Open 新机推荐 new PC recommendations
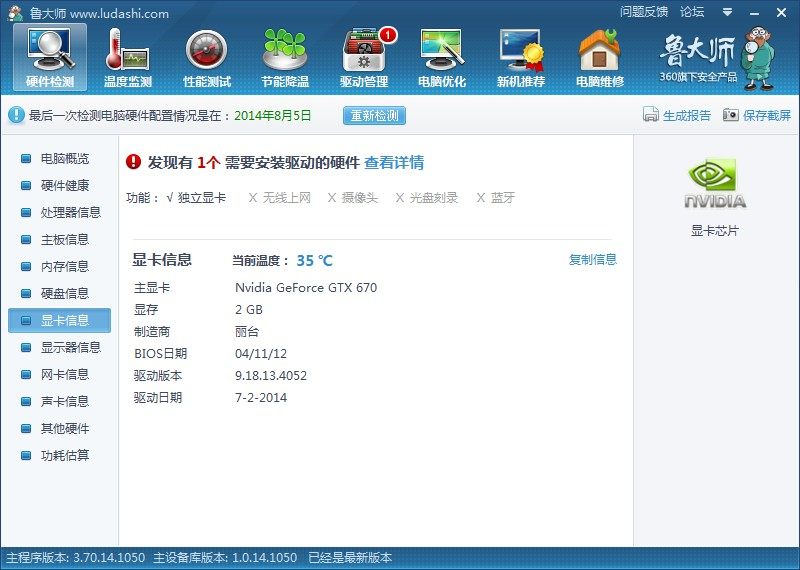 (x=521, y=57)
